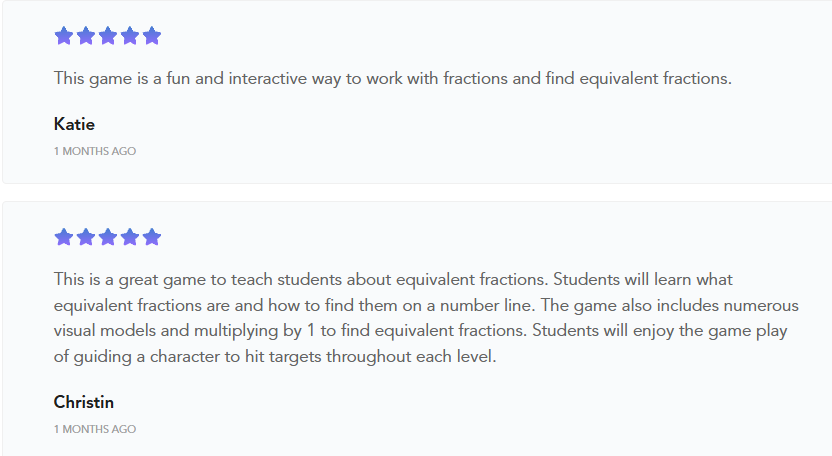This screenshot has height=456, width=832.
Task: Click the fourth star in Christin's review
Action: click(x=130, y=237)
